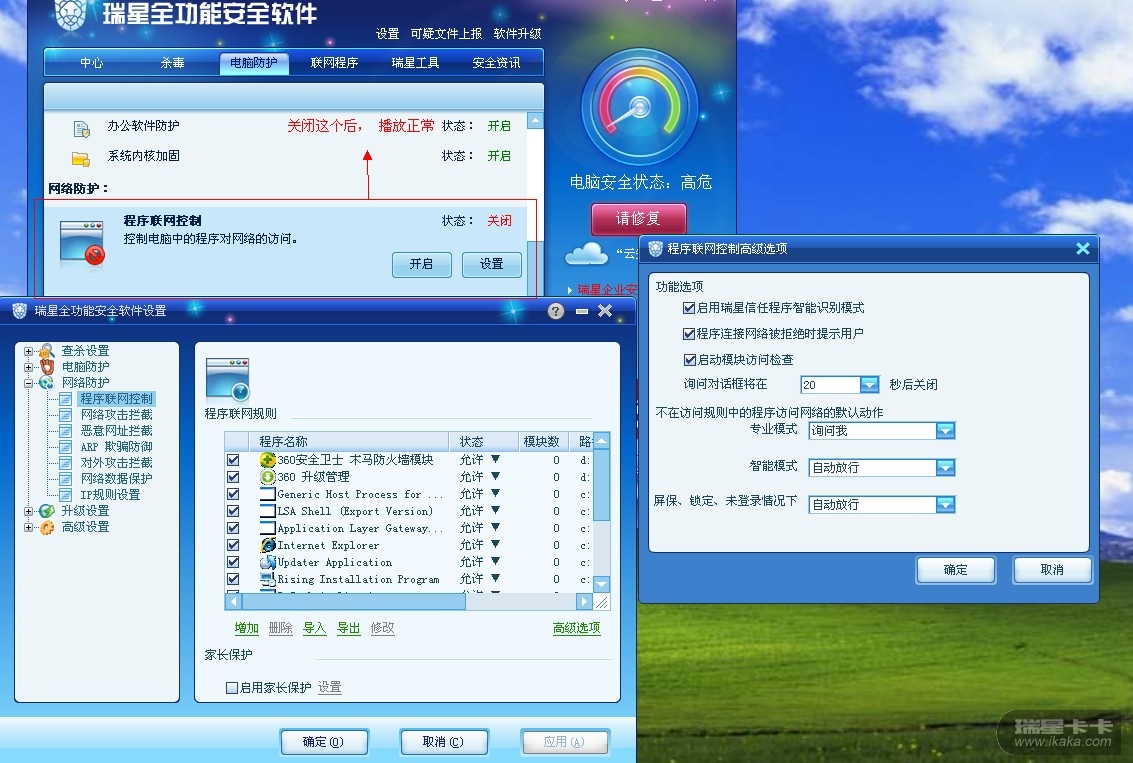Click the Internet Explorer program icon
Viewport: 1133px width, 763px height.
point(267,545)
